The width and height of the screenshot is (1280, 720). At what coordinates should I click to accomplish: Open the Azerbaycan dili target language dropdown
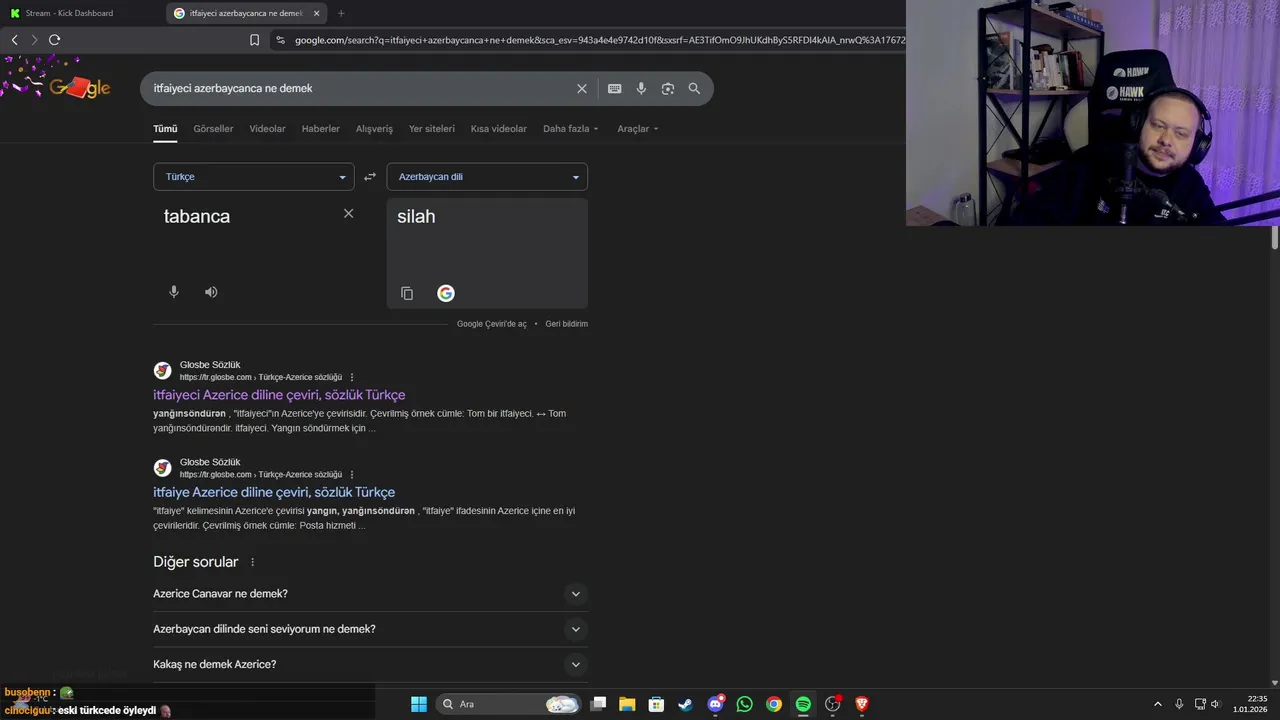pos(487,177)
